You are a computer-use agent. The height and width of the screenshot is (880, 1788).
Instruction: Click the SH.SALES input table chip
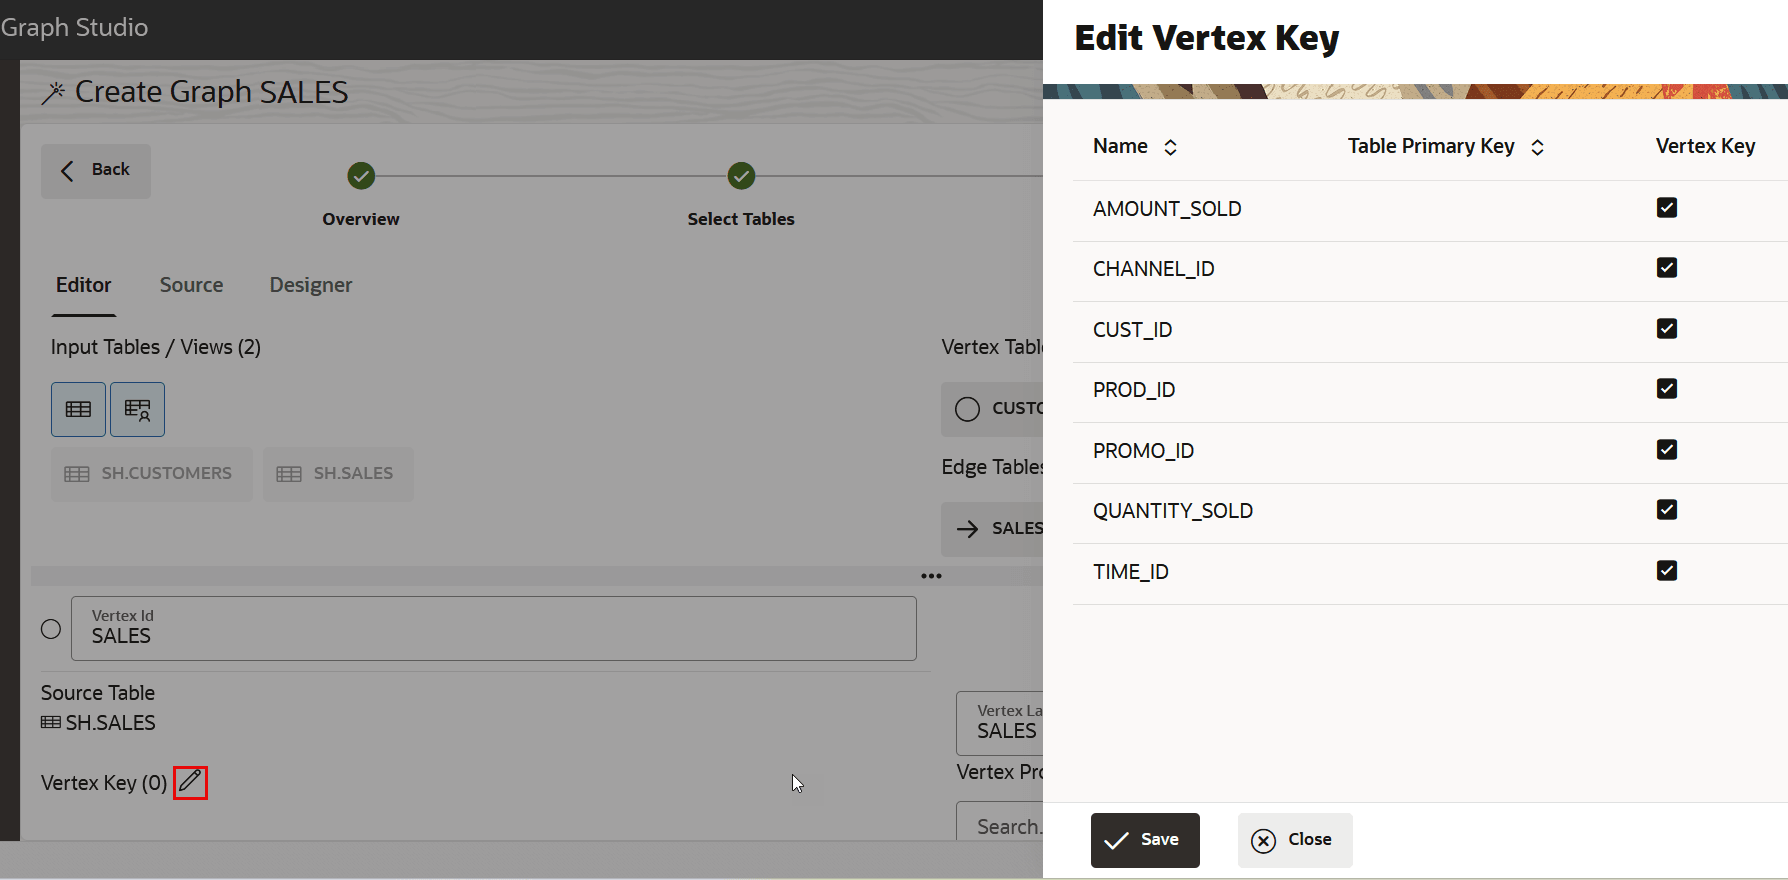point(338,474)
